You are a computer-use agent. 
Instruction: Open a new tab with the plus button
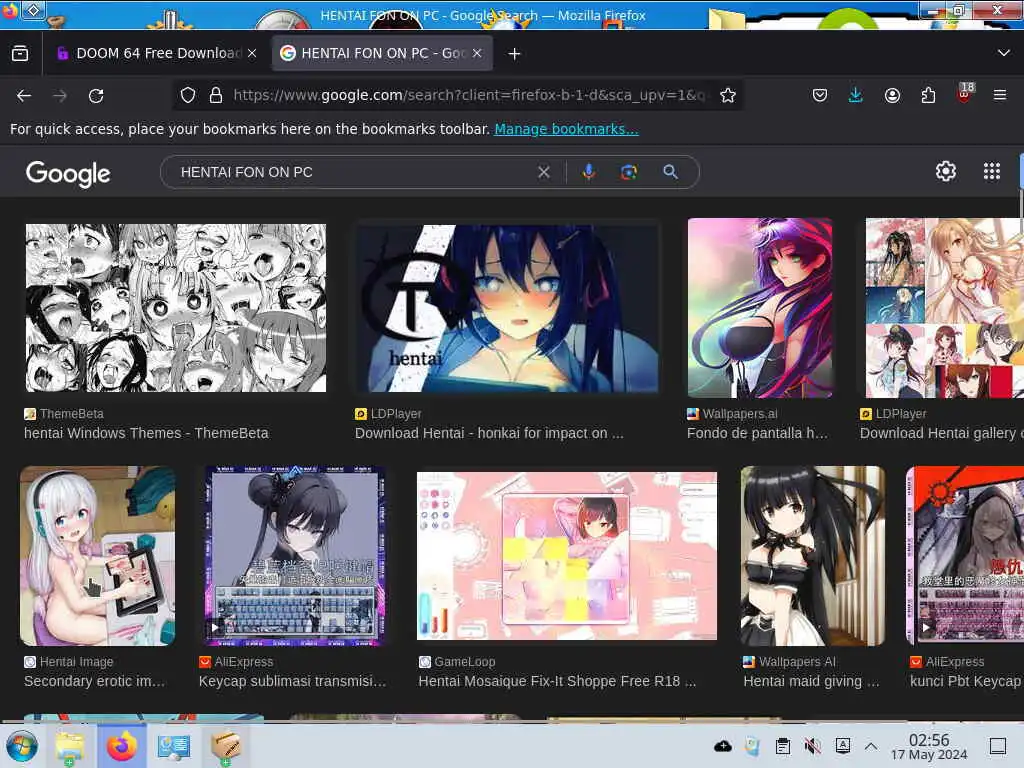(515, 54)
